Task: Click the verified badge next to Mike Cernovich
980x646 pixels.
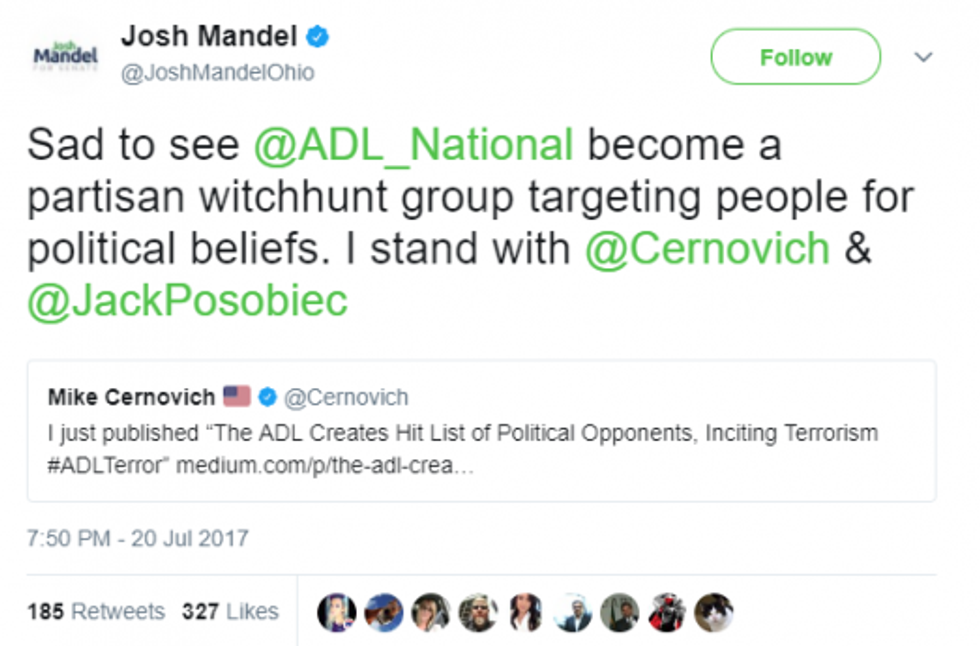Action: 267,397
